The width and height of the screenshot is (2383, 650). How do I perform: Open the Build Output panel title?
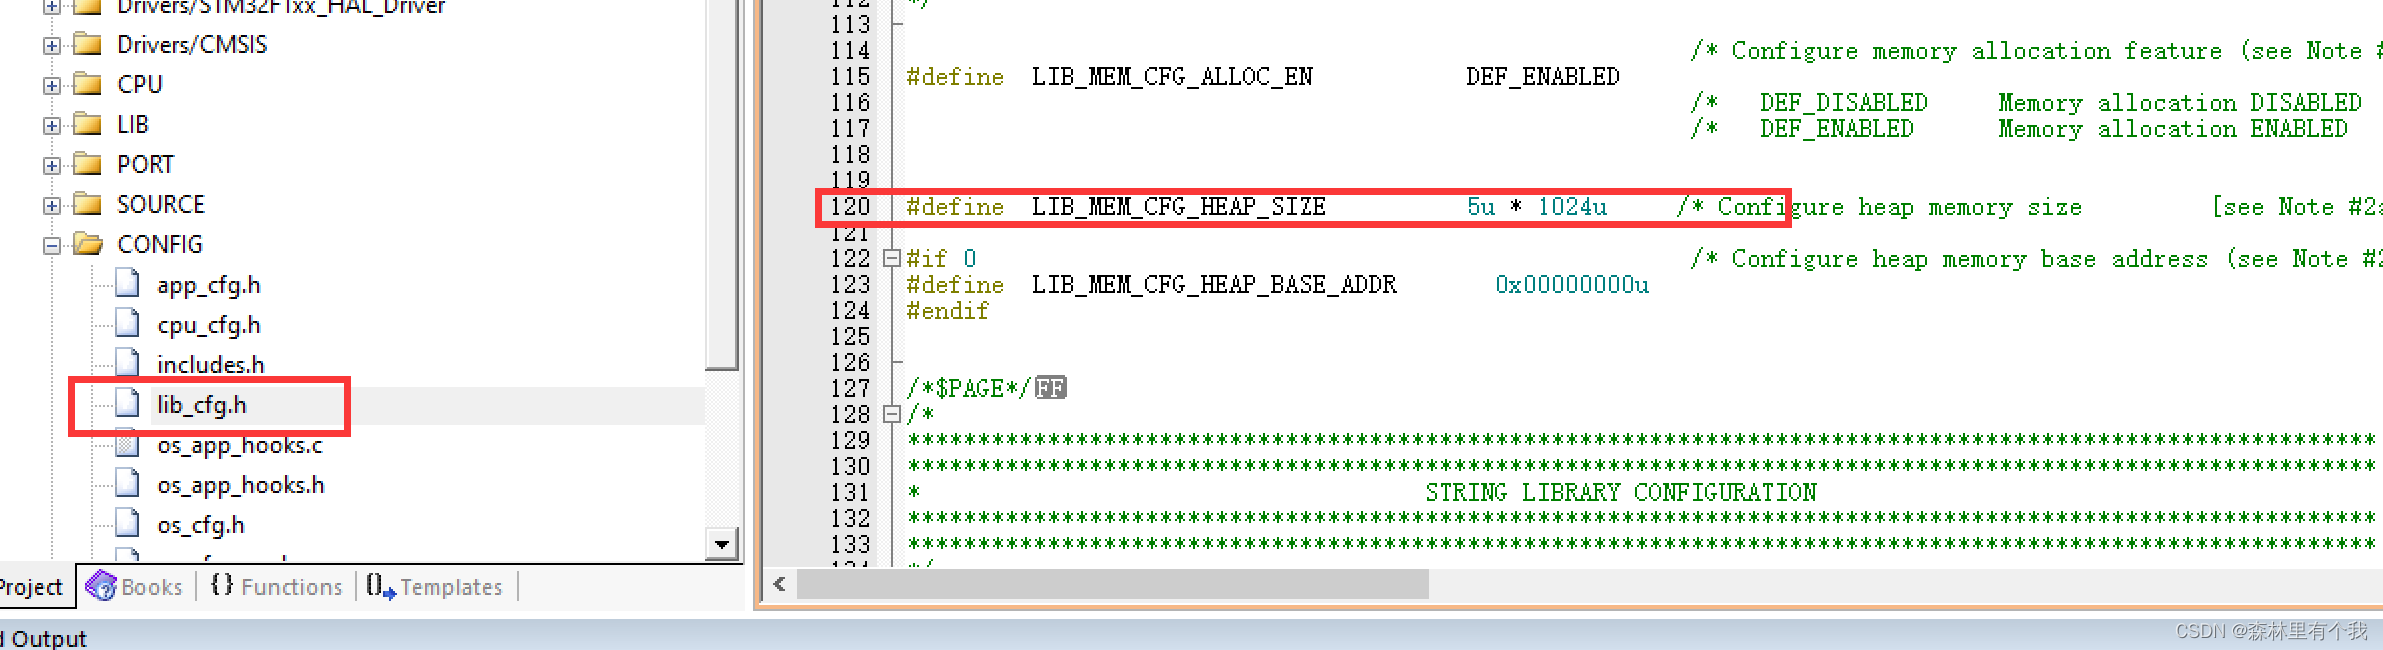point(43,638)
